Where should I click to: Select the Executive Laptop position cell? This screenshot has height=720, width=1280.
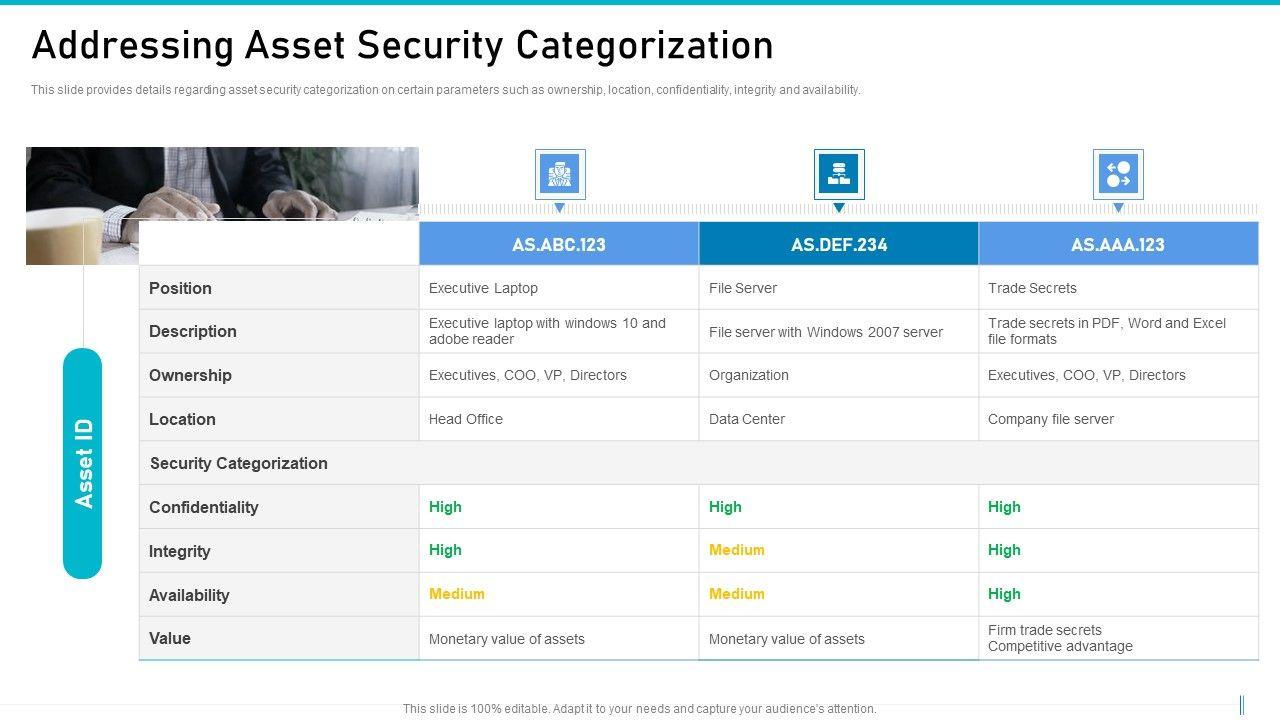point(483,288)
